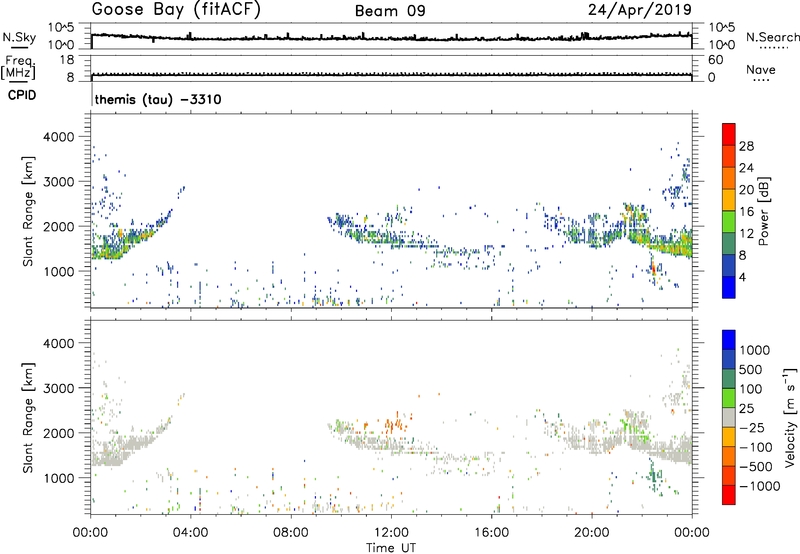This screenshot has height=554, width=800.
Task: Click the date '24/Apr/2019'
Action: tap(640, 10)
